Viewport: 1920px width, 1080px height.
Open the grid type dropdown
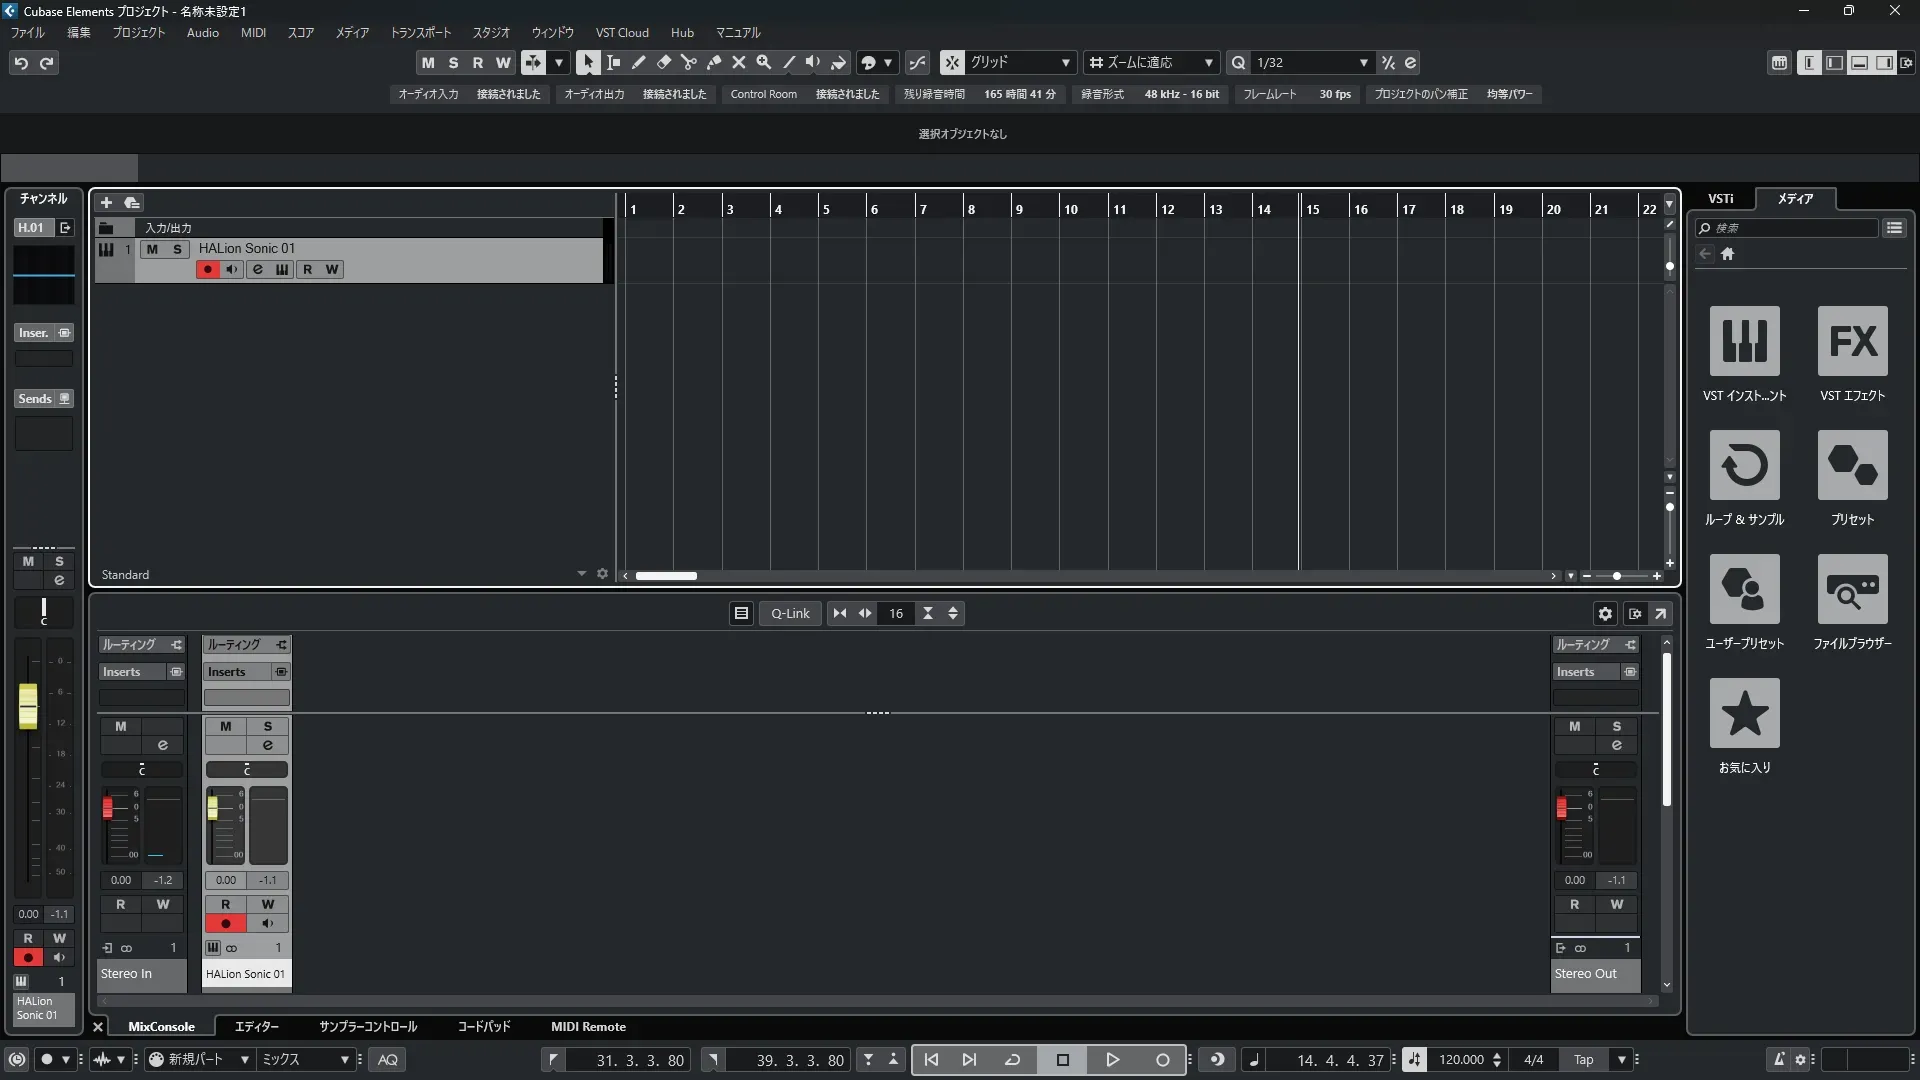coord(1065,62)
